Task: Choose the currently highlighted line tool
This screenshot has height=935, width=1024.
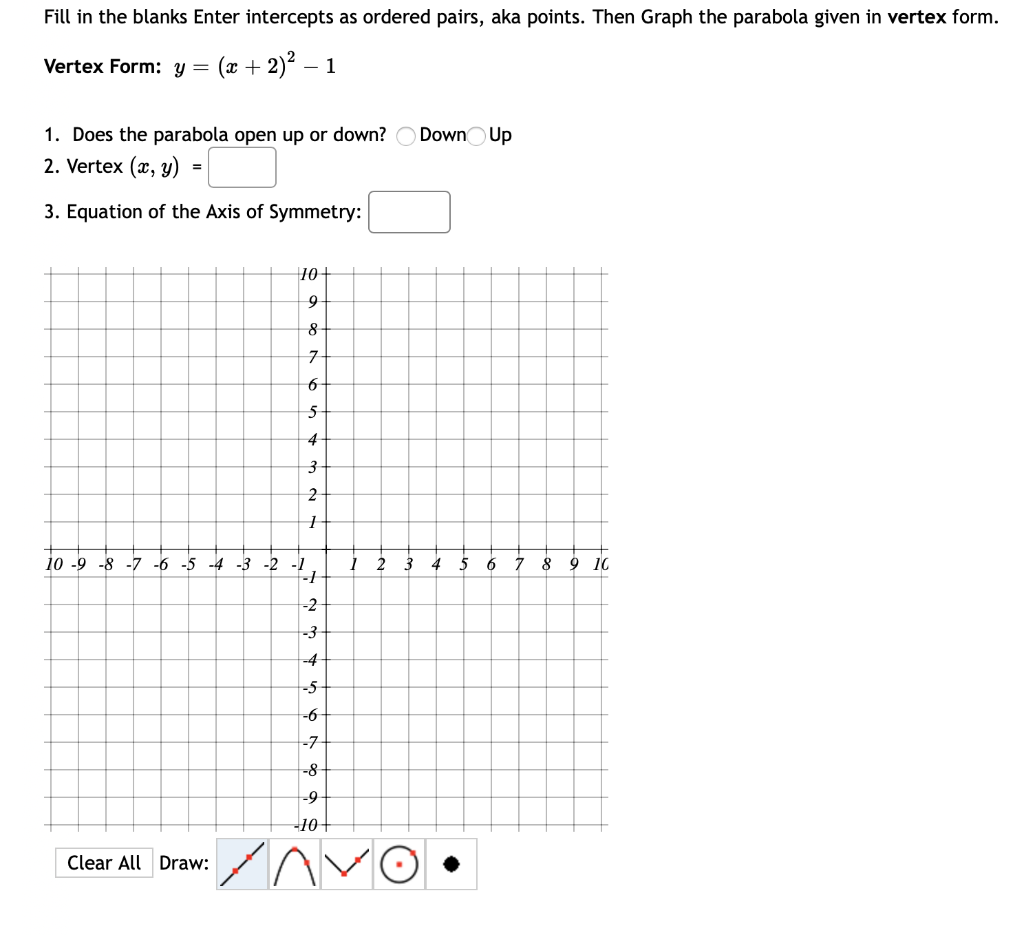Action: (241, 864)
